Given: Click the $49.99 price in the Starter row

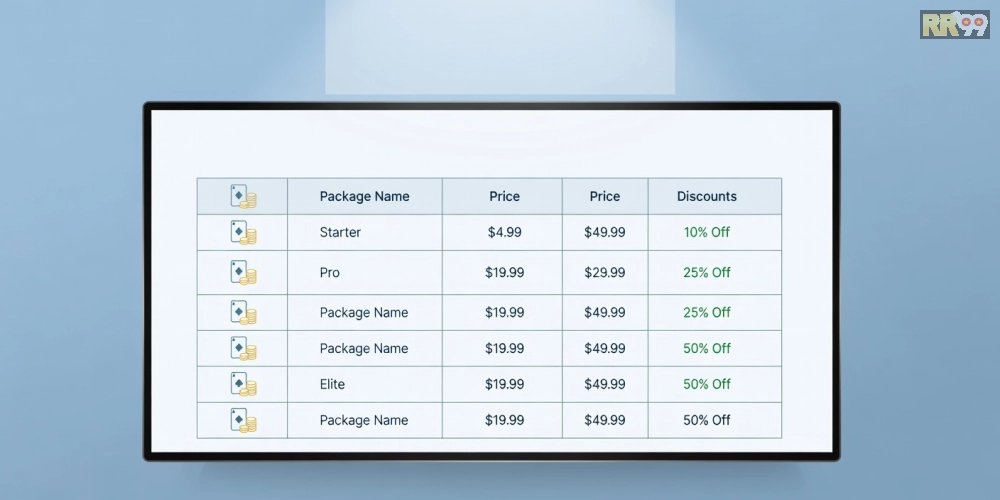Looking at the screenshot, I should (x=605, y=232).
